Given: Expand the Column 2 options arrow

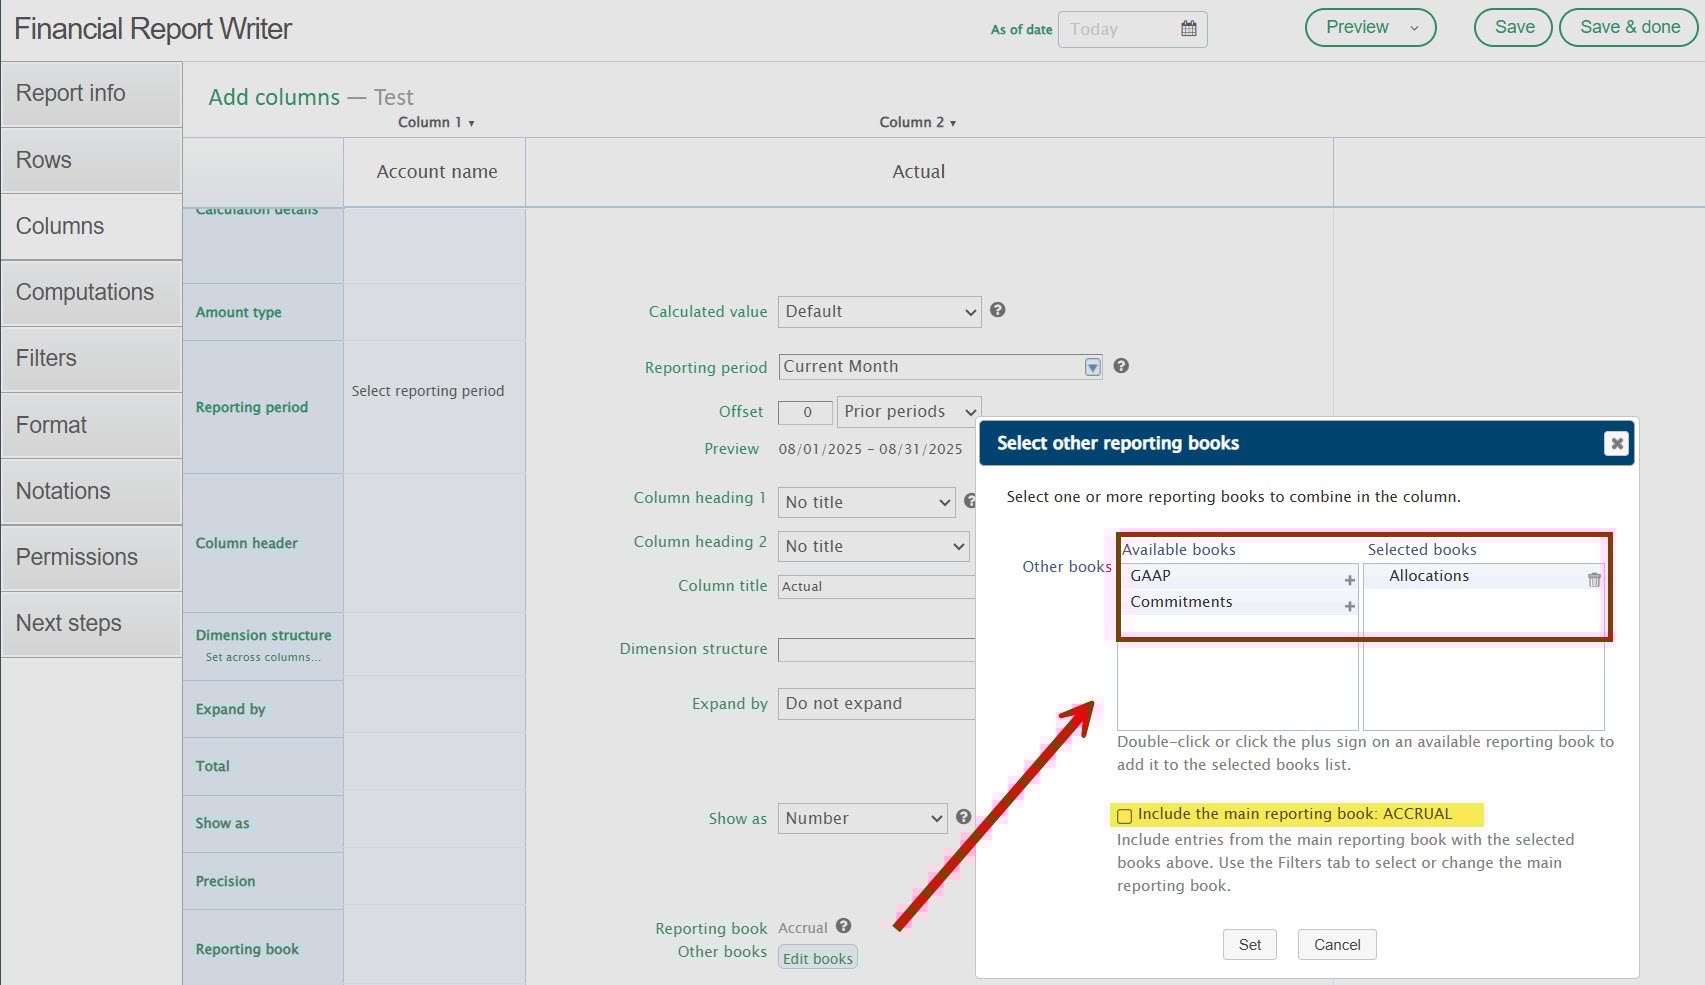Looking at the screenshot, I should (953, 122).
